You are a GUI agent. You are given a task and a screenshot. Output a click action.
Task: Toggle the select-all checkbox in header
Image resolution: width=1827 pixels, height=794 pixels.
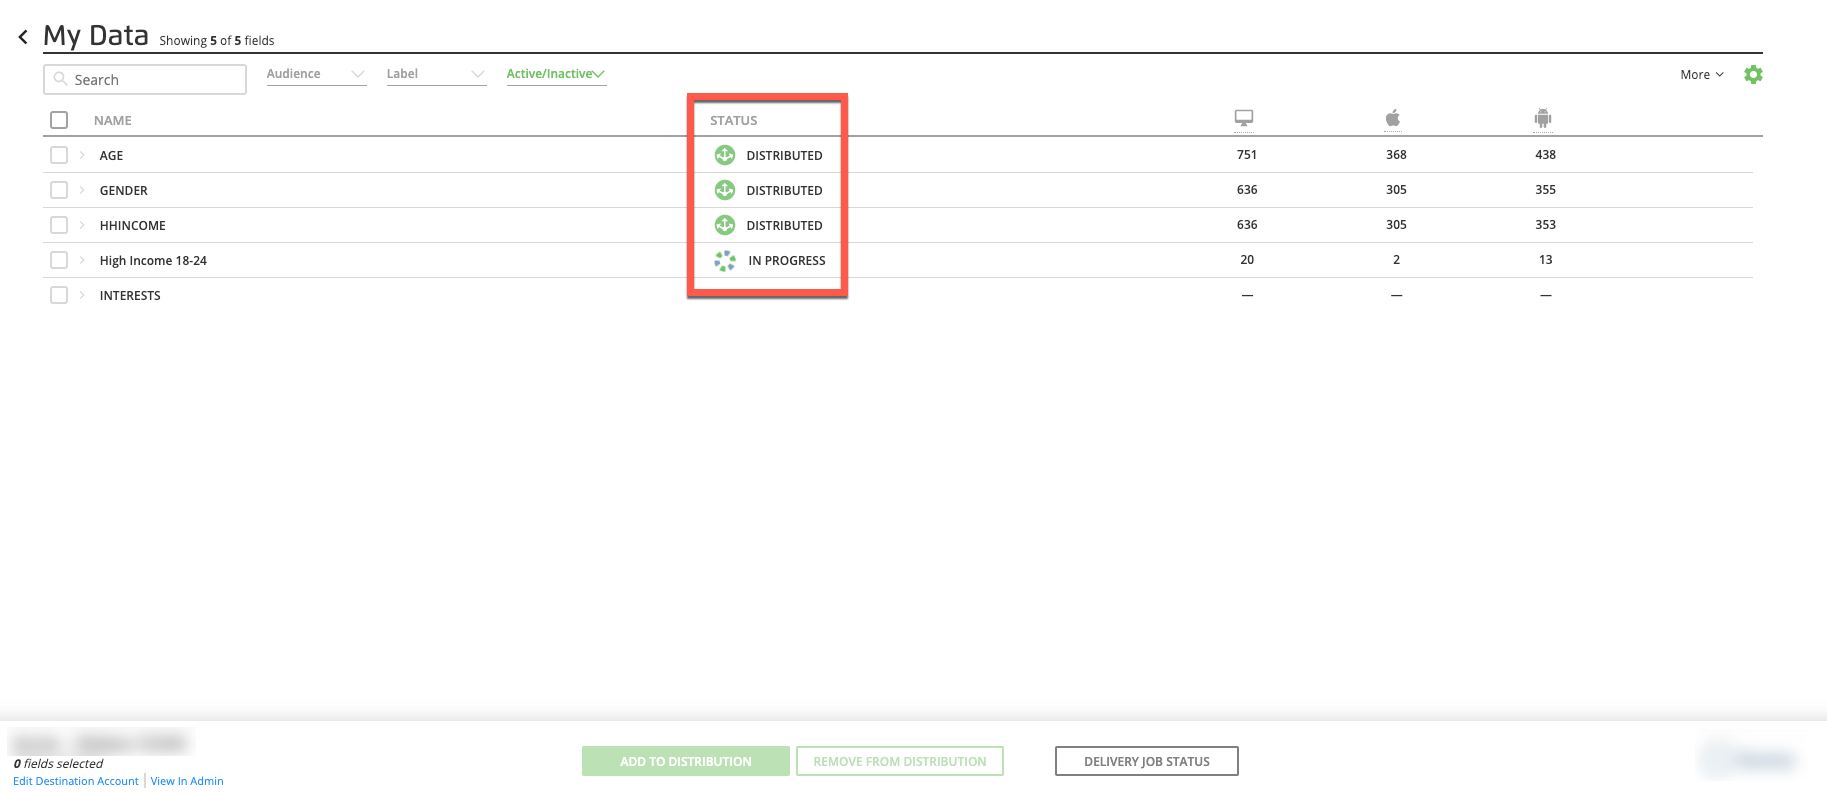point(59,120)
